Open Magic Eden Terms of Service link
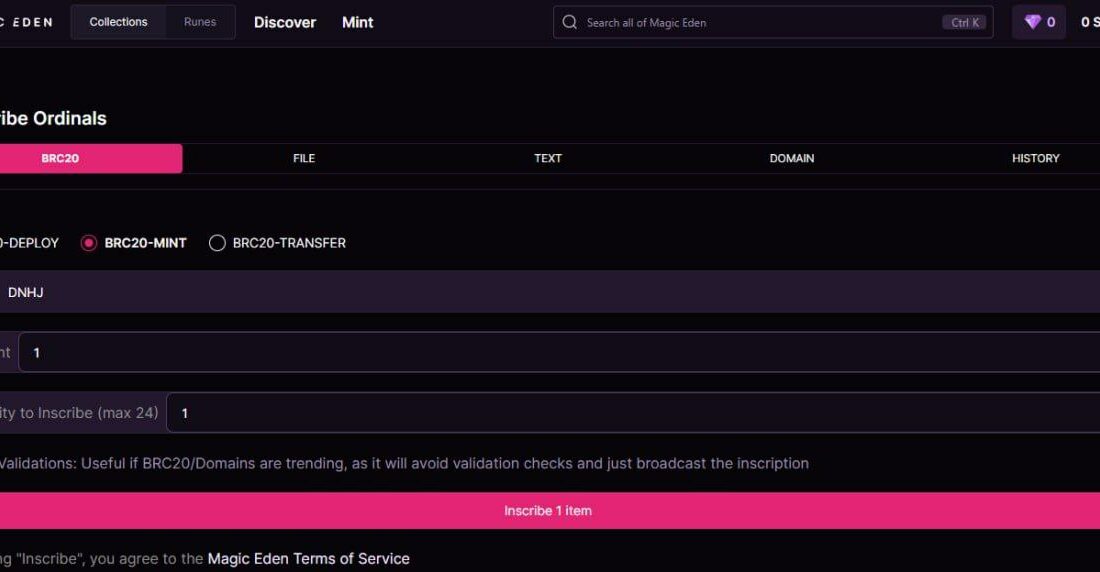 click(309, 559)
